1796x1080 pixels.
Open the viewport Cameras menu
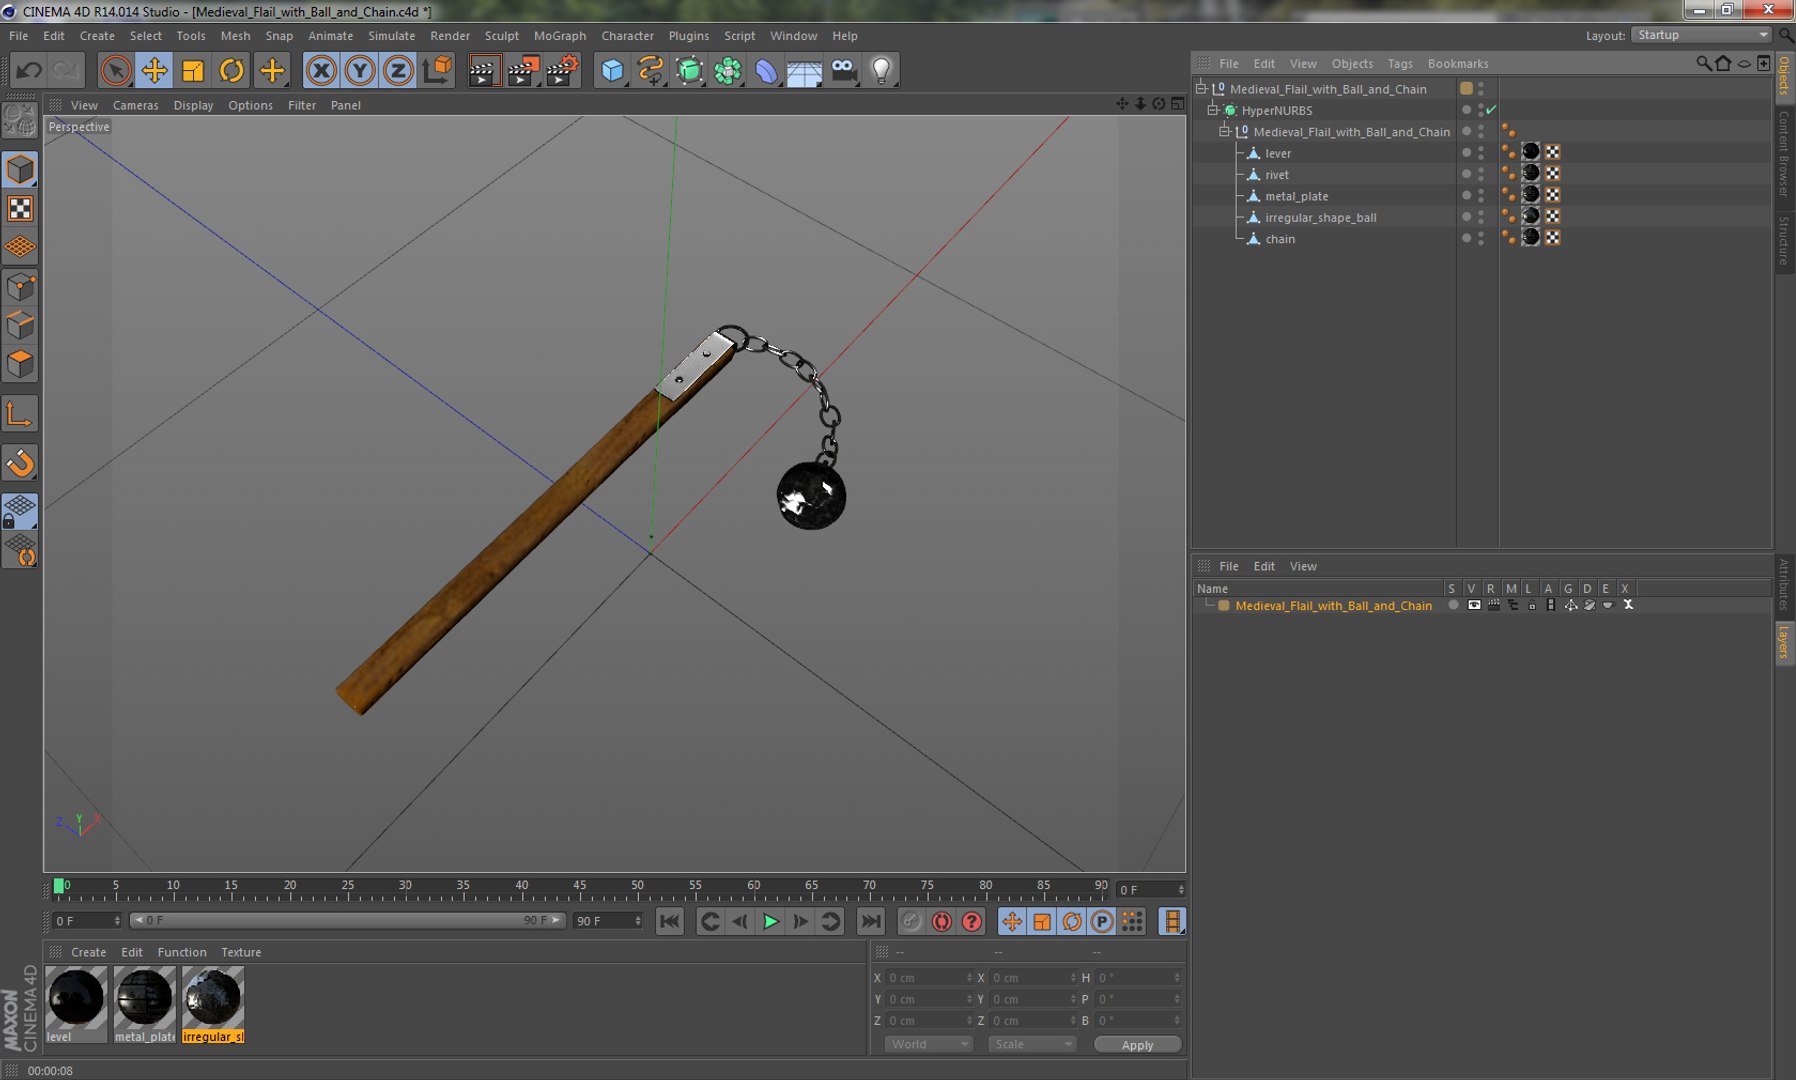pyautogui.click(x=135, y=105)
